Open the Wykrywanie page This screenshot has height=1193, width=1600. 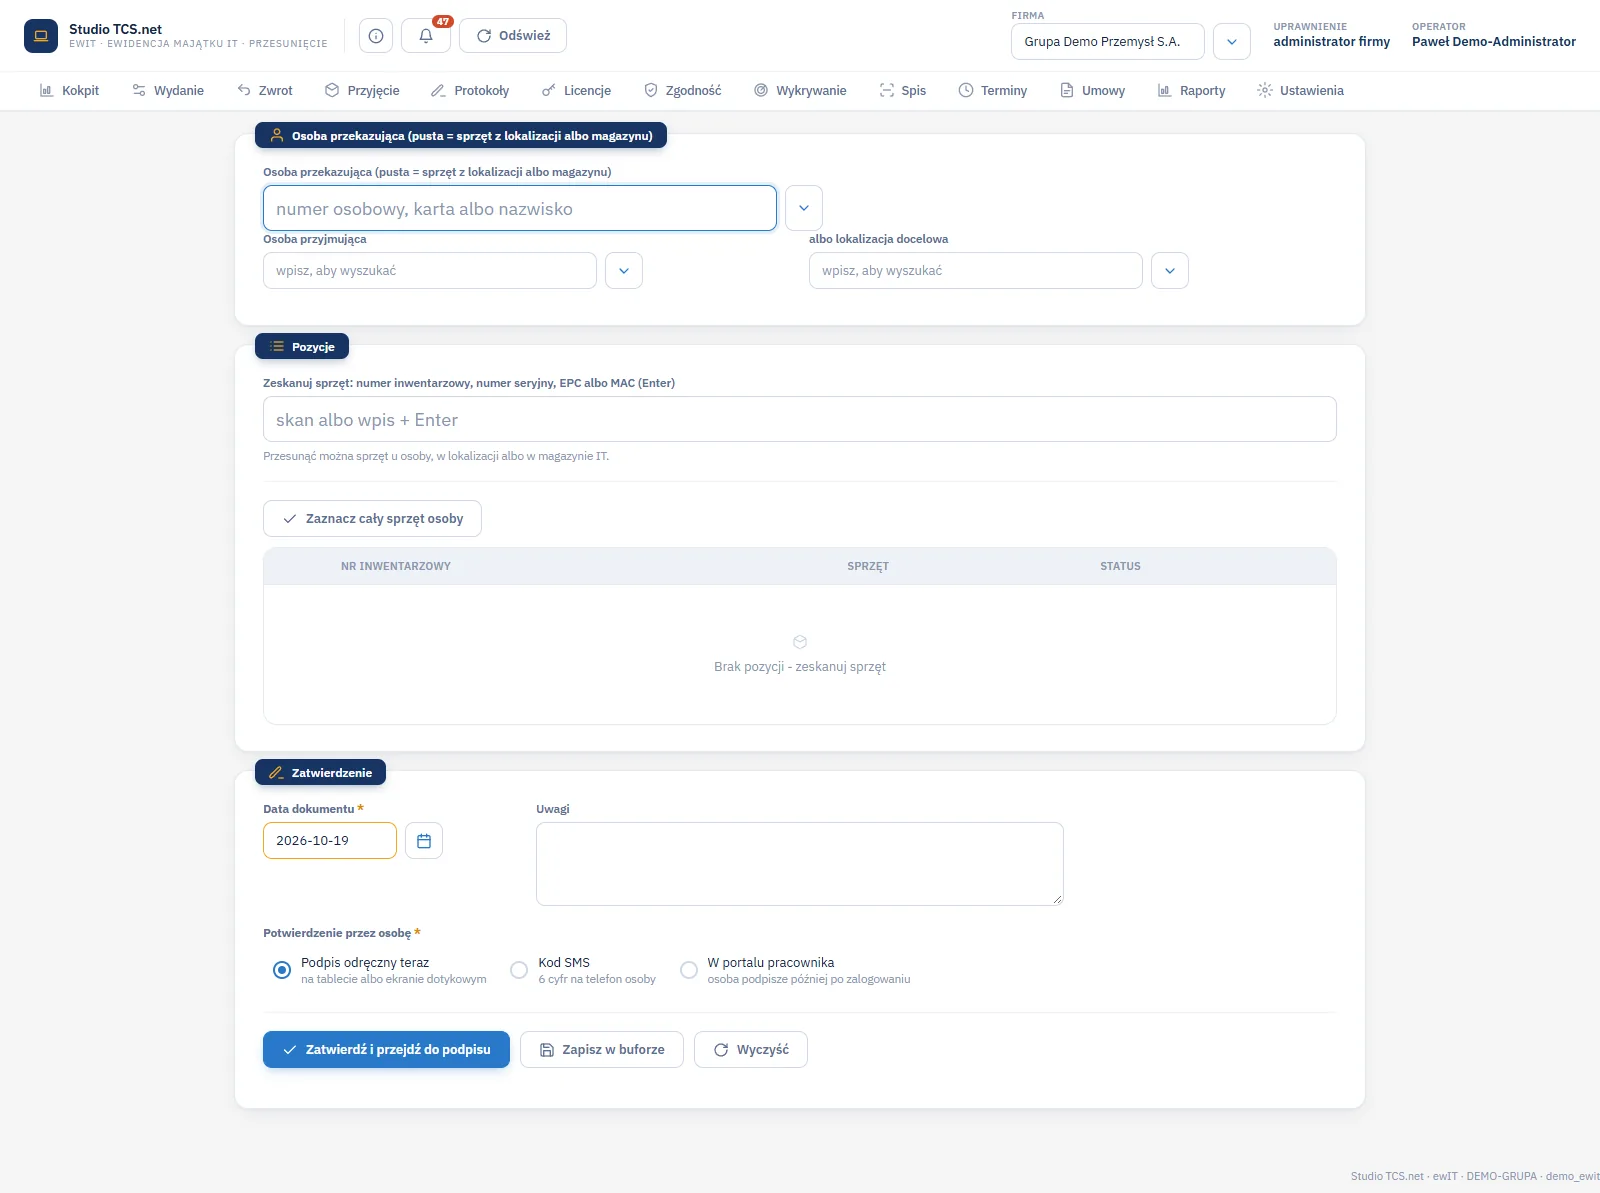(800, 91)
